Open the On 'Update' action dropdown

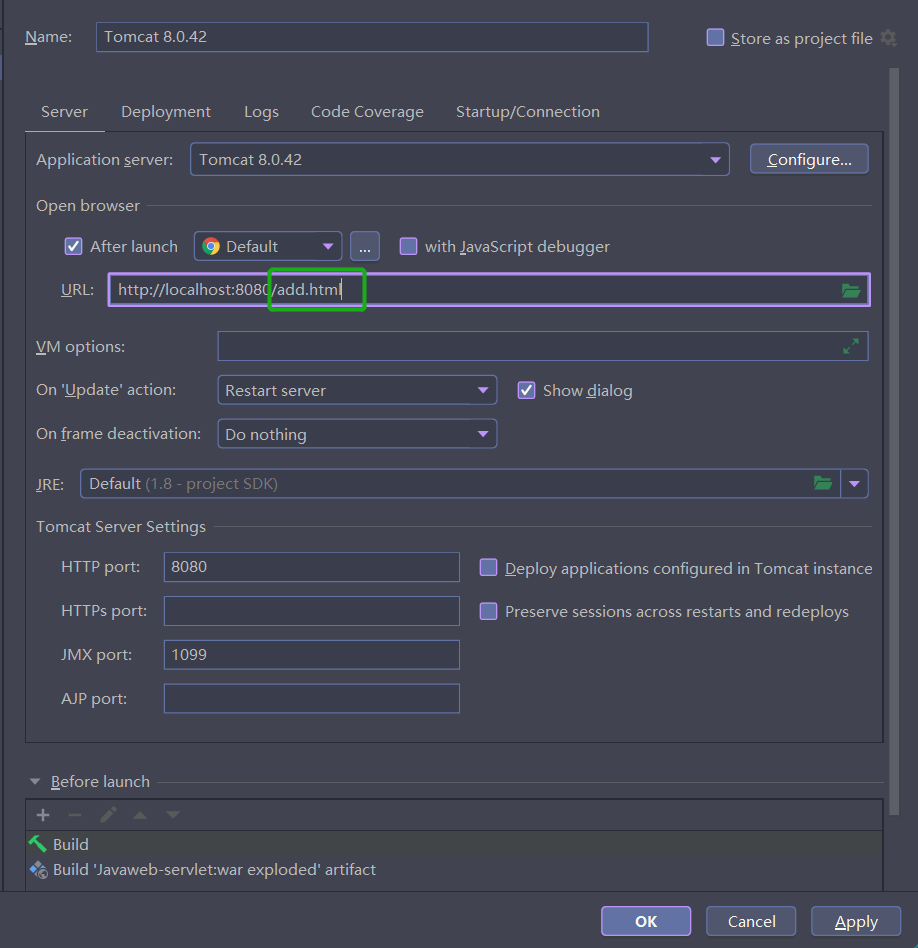point(357,390)
